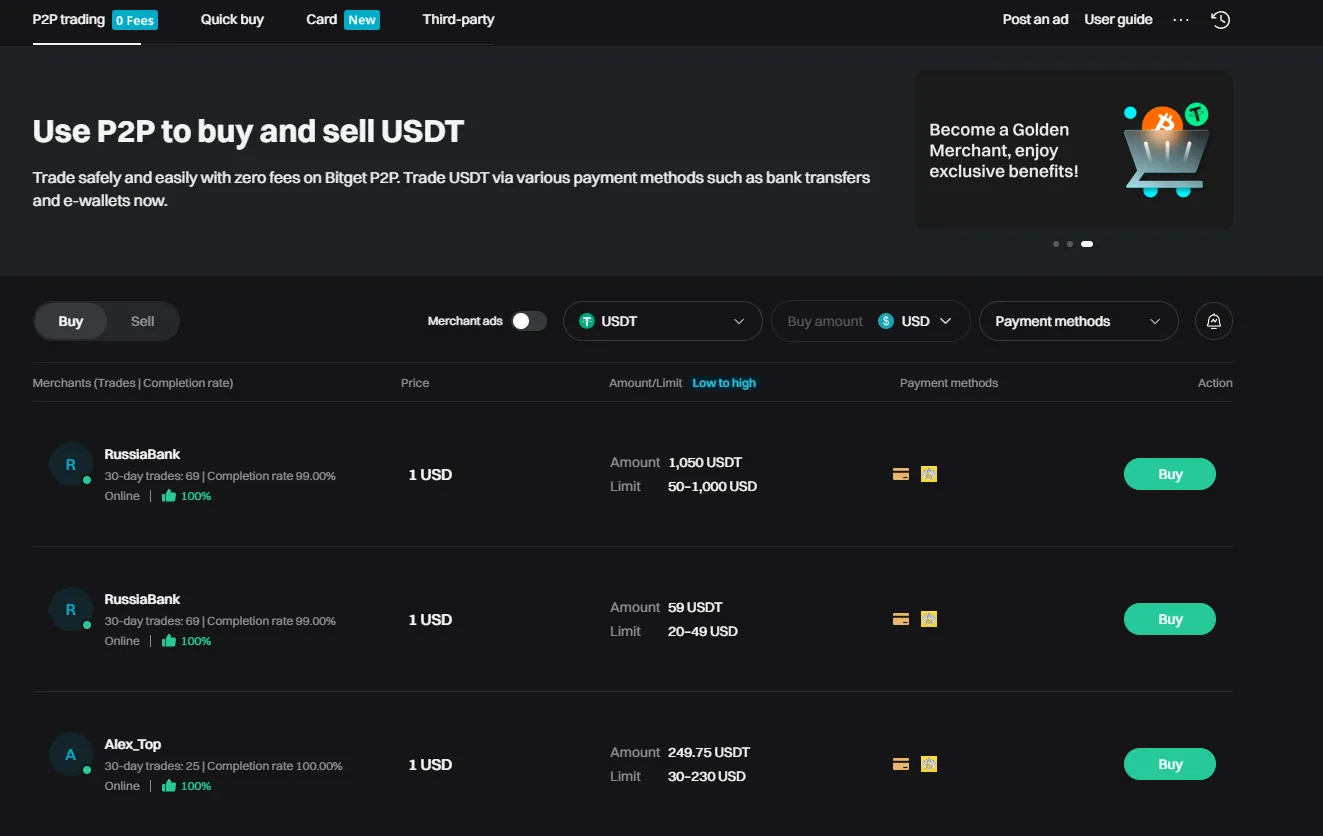This screenshot has height=836, width=1323.
Task: Click thumbs-up 100% rating for Alex_Top
Action: (186, 786)
